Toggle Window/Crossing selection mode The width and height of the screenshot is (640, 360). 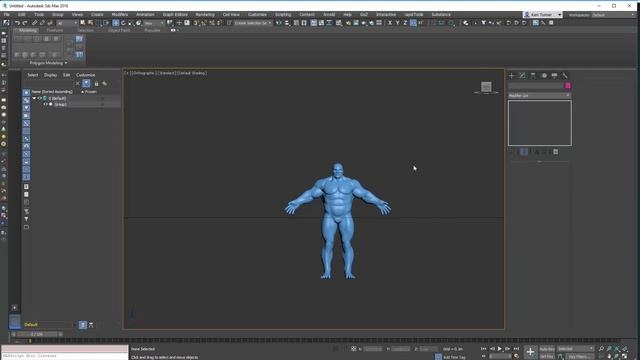click(107, 23)
